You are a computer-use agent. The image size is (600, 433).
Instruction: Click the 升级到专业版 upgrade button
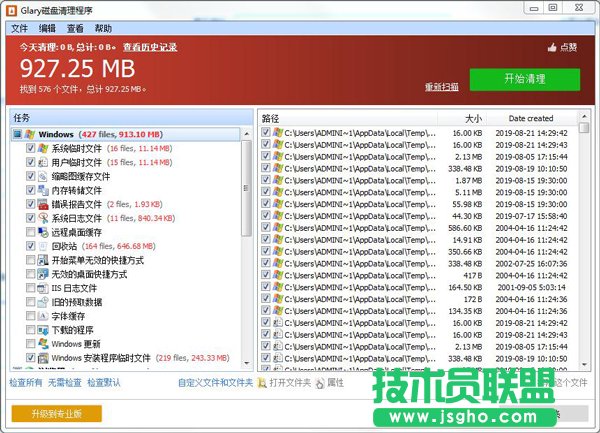(57, 413)
